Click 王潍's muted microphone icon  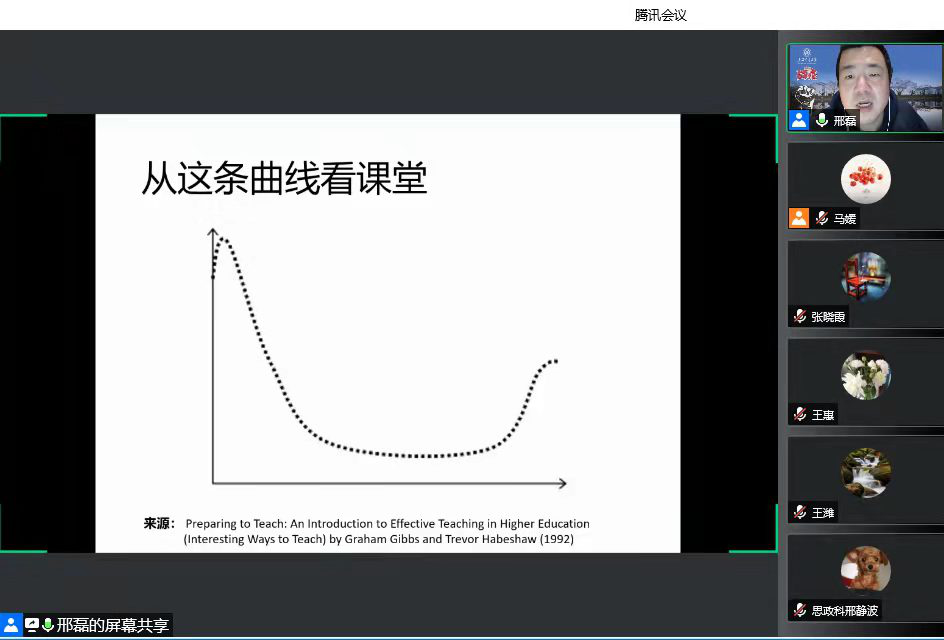[800, 512]
